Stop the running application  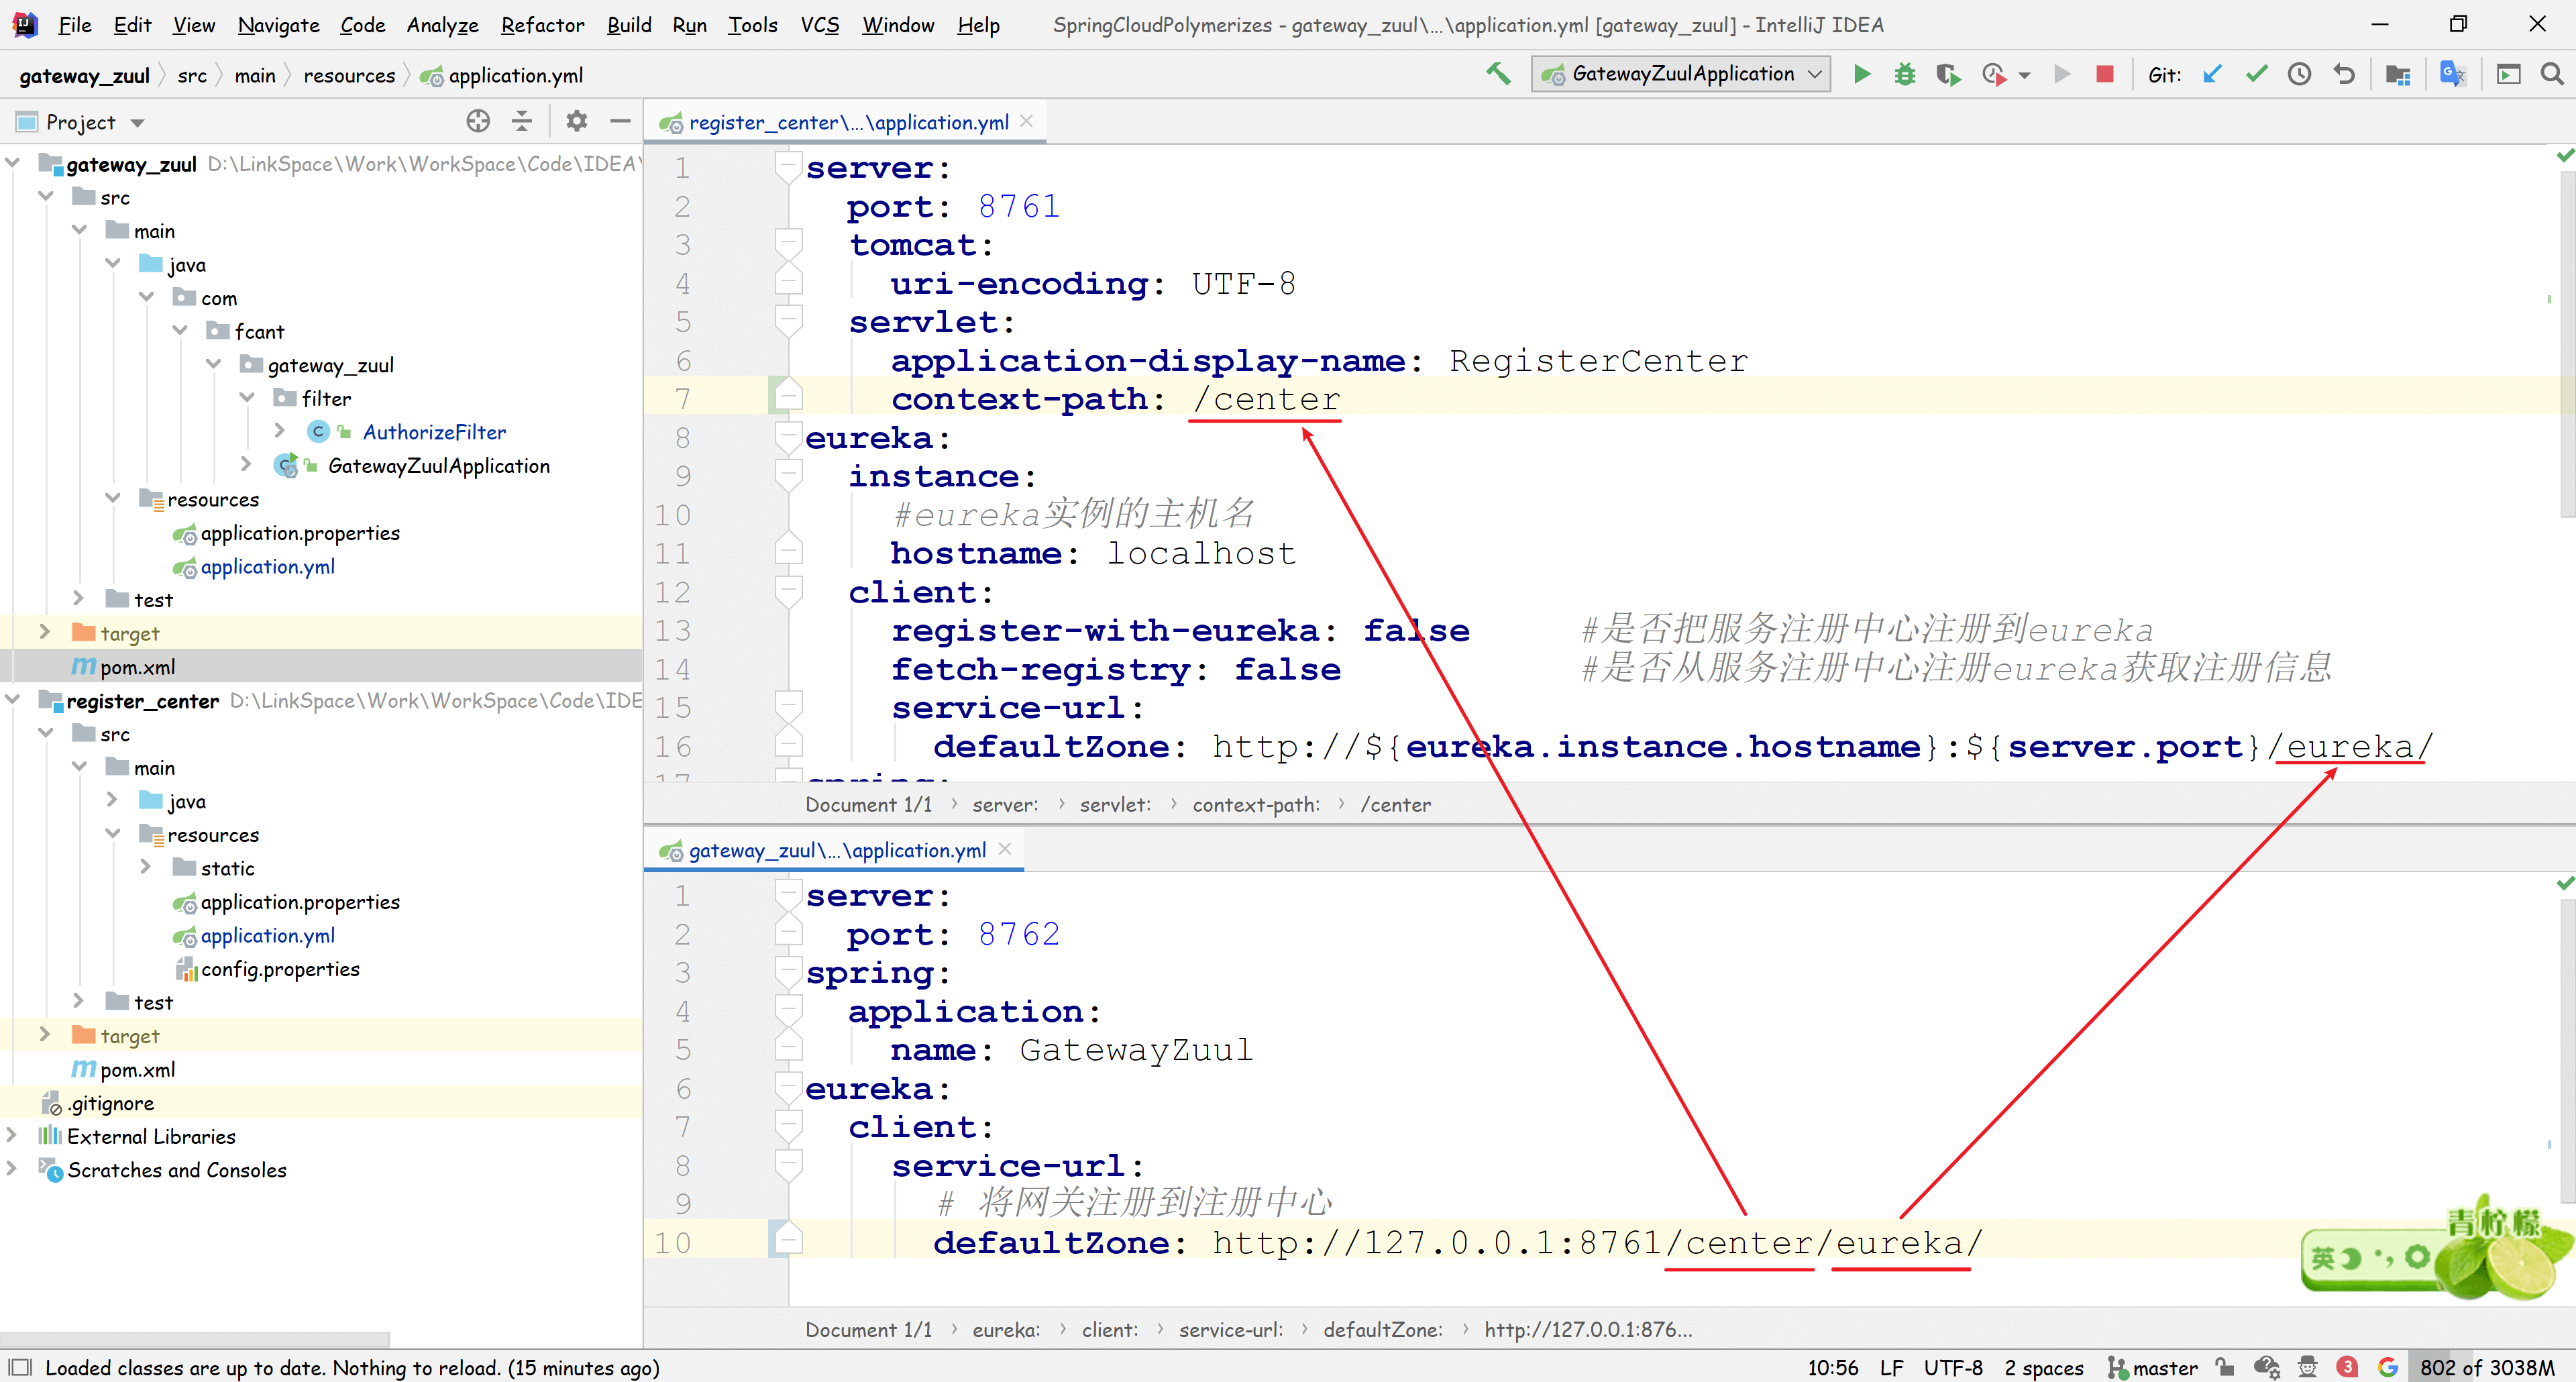[2104, 74]
